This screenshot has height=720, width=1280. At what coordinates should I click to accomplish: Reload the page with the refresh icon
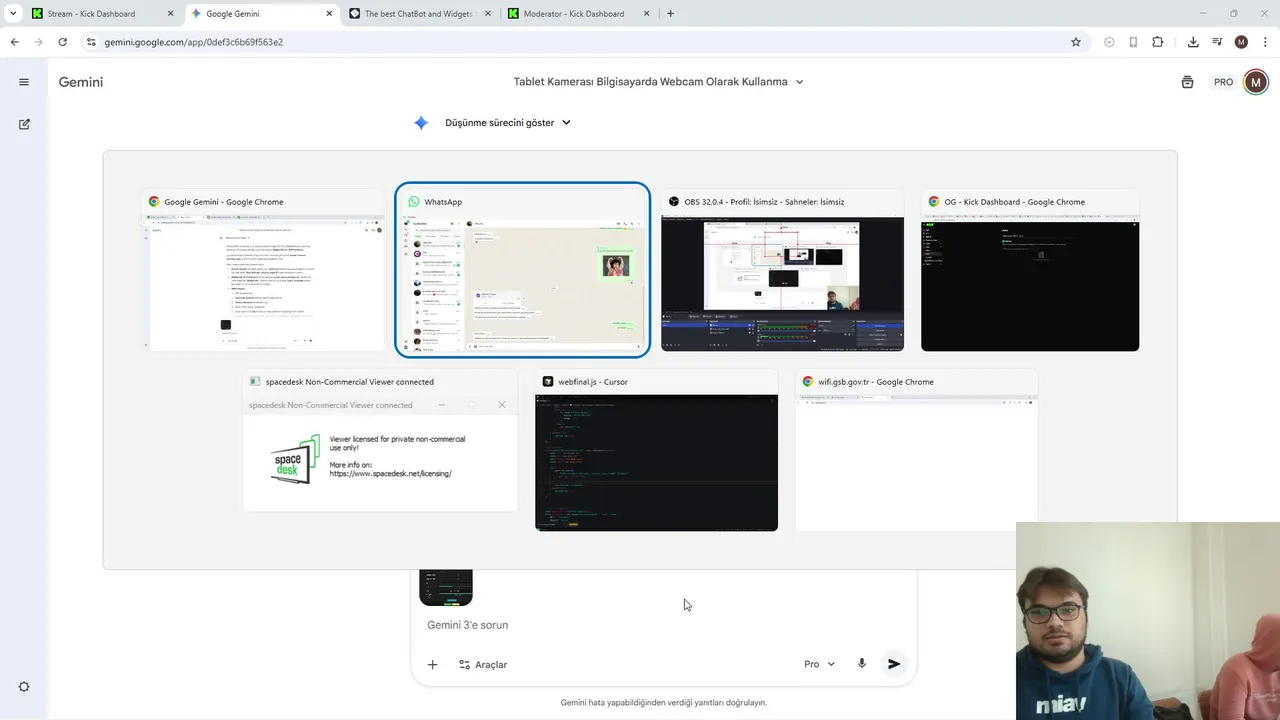pyautogui.click(x=62, y=42)
